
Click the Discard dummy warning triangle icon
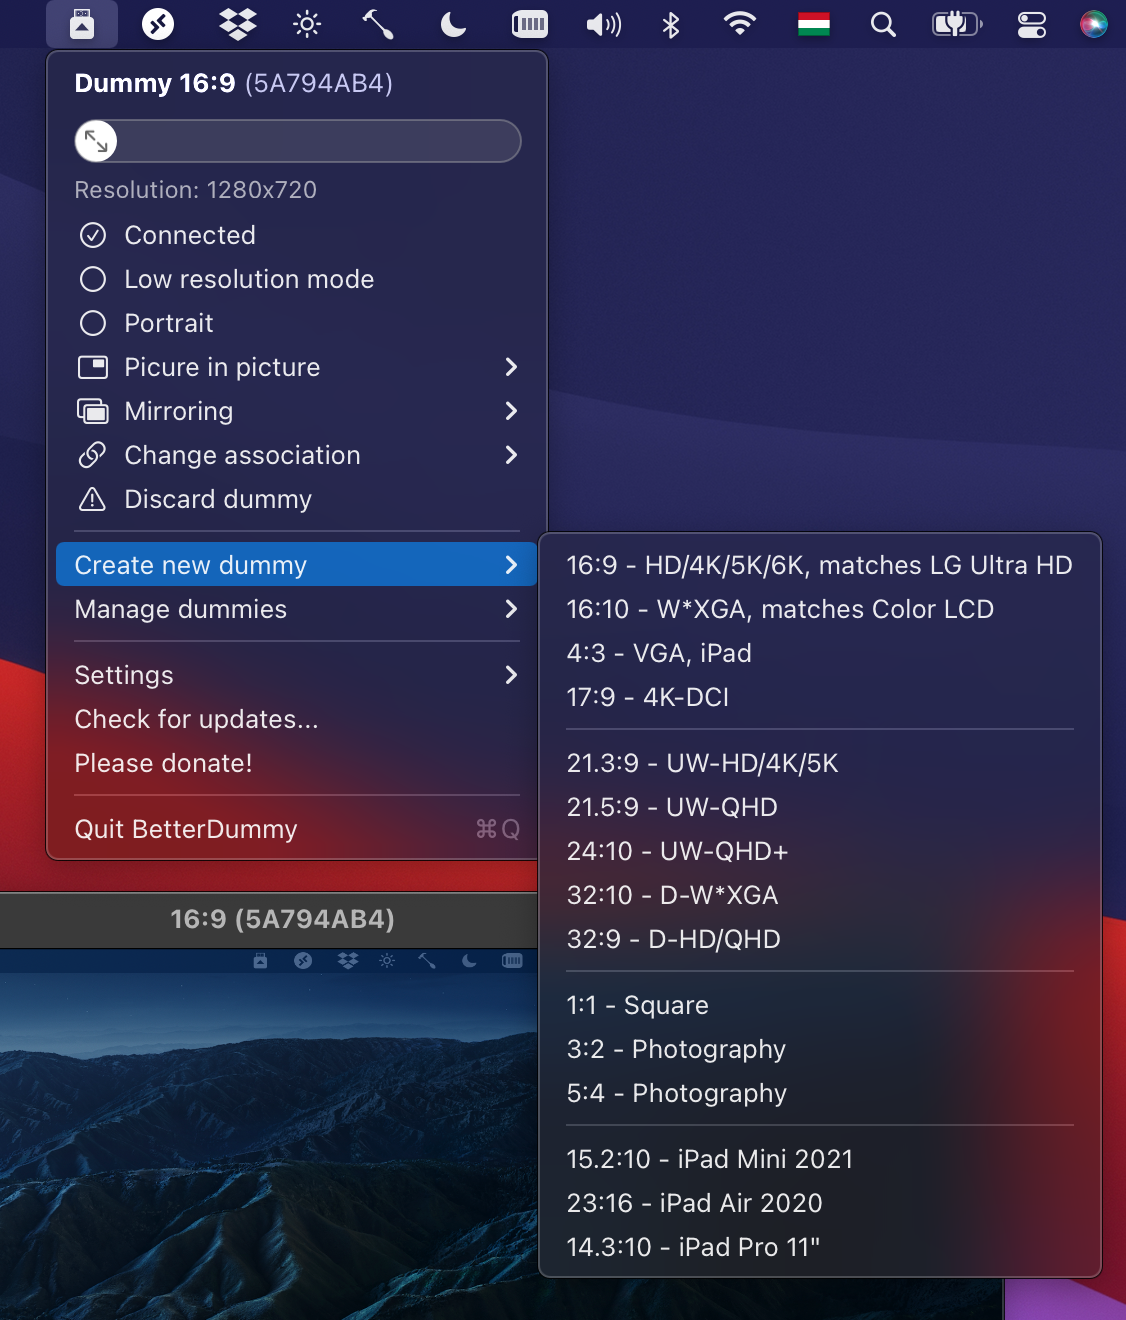93,499
